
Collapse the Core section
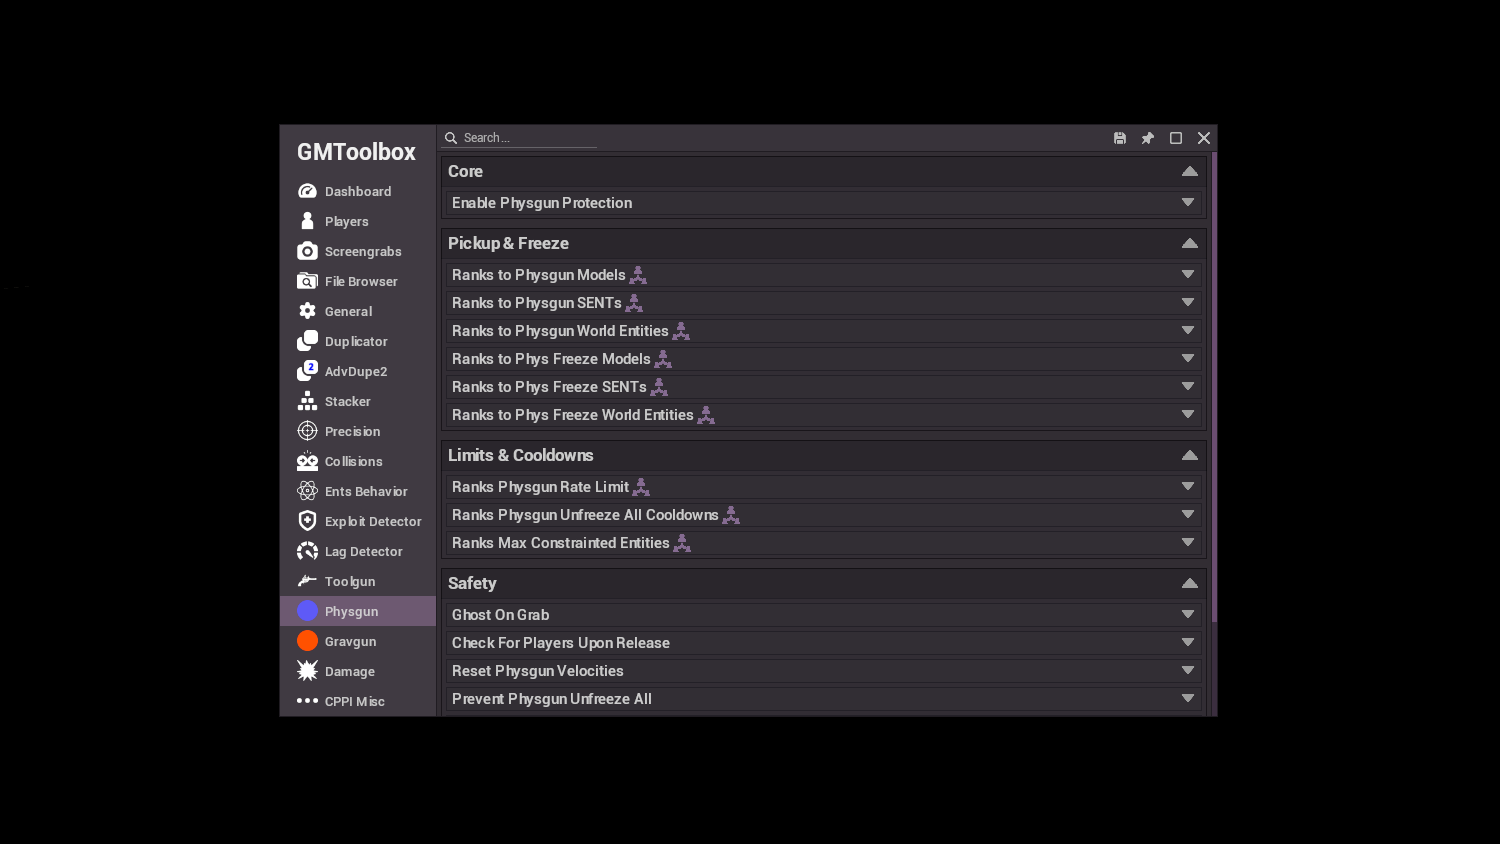pos(1190,171)
